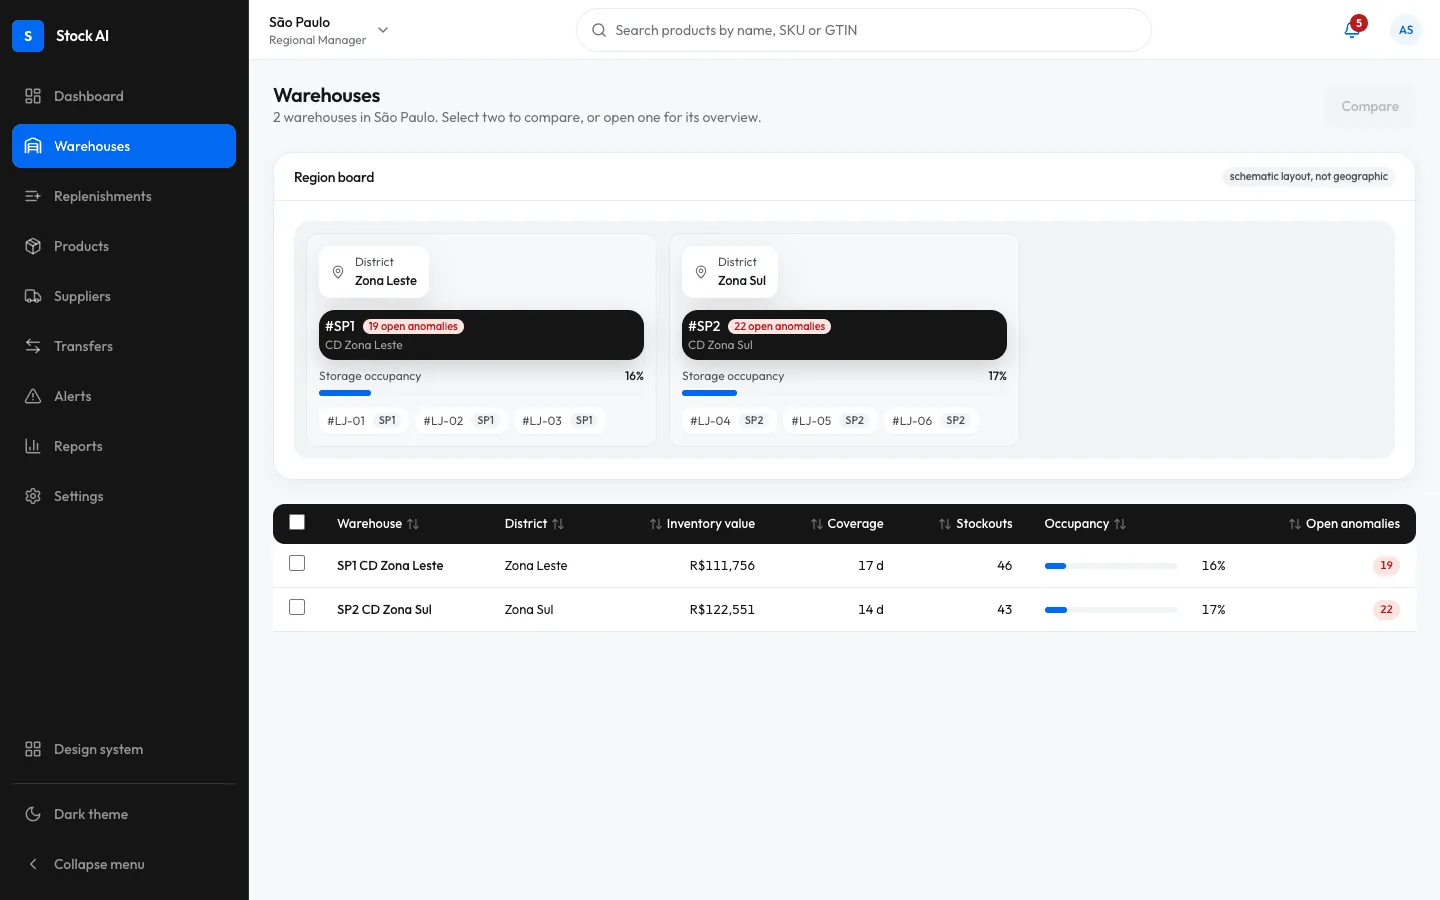
Task: Open Replenishments section
Action: pyautogui.click(x=124, y=196)
